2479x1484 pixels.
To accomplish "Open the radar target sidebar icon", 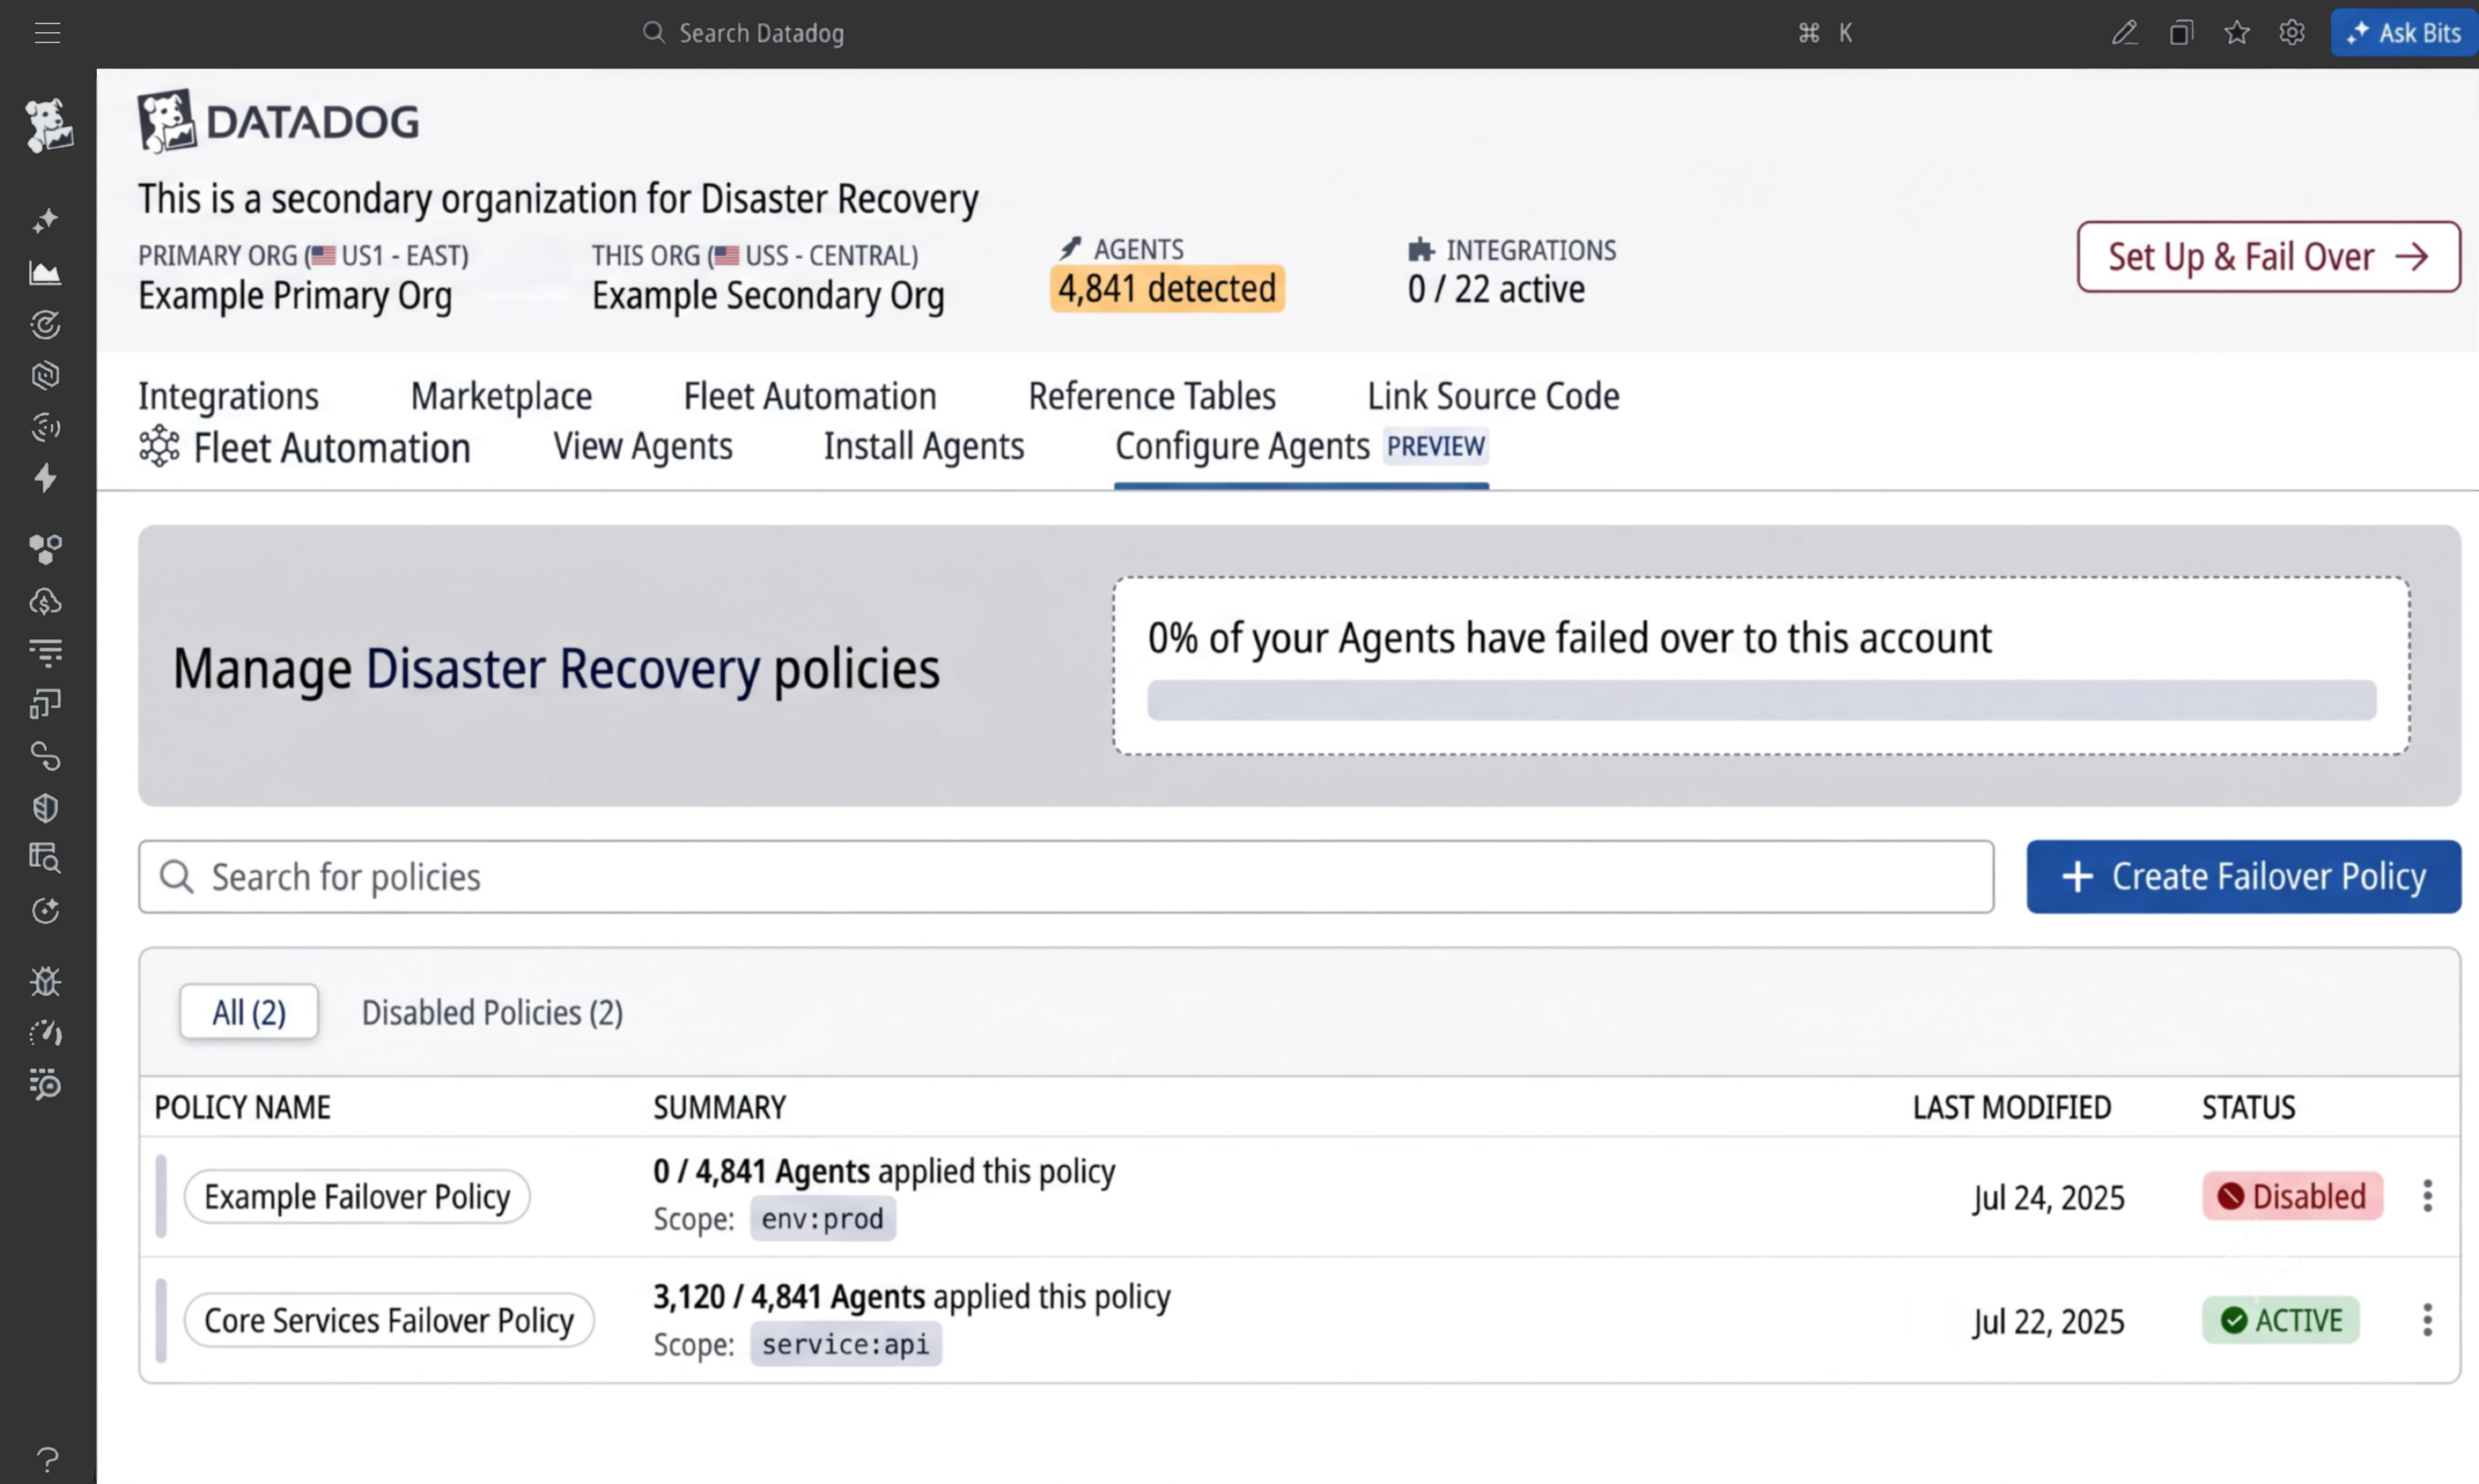I will [45, 324].
